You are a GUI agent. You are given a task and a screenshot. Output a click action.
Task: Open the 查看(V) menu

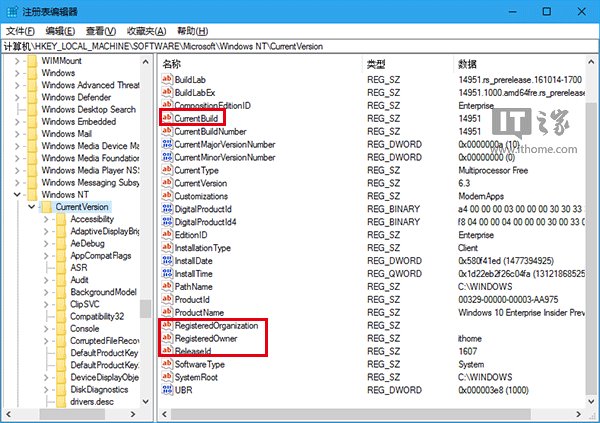click(101, 31)
